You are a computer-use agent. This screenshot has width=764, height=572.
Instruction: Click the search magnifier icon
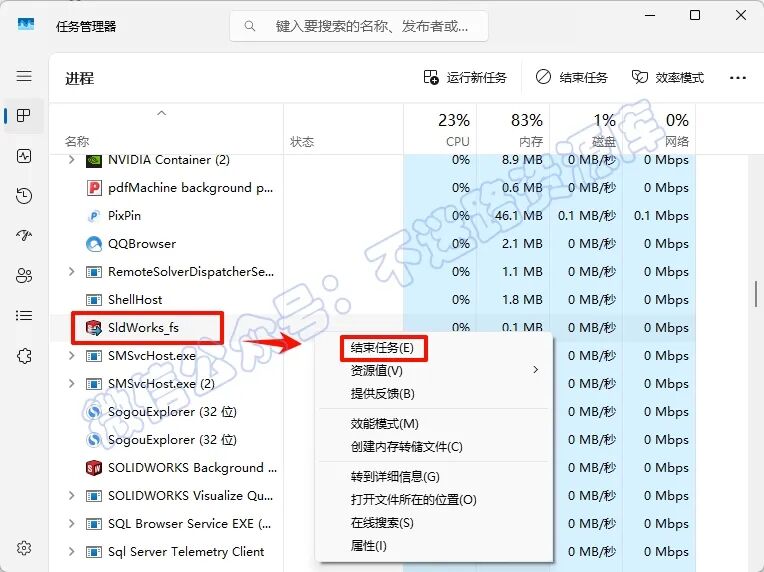click(x=250, y=26)
